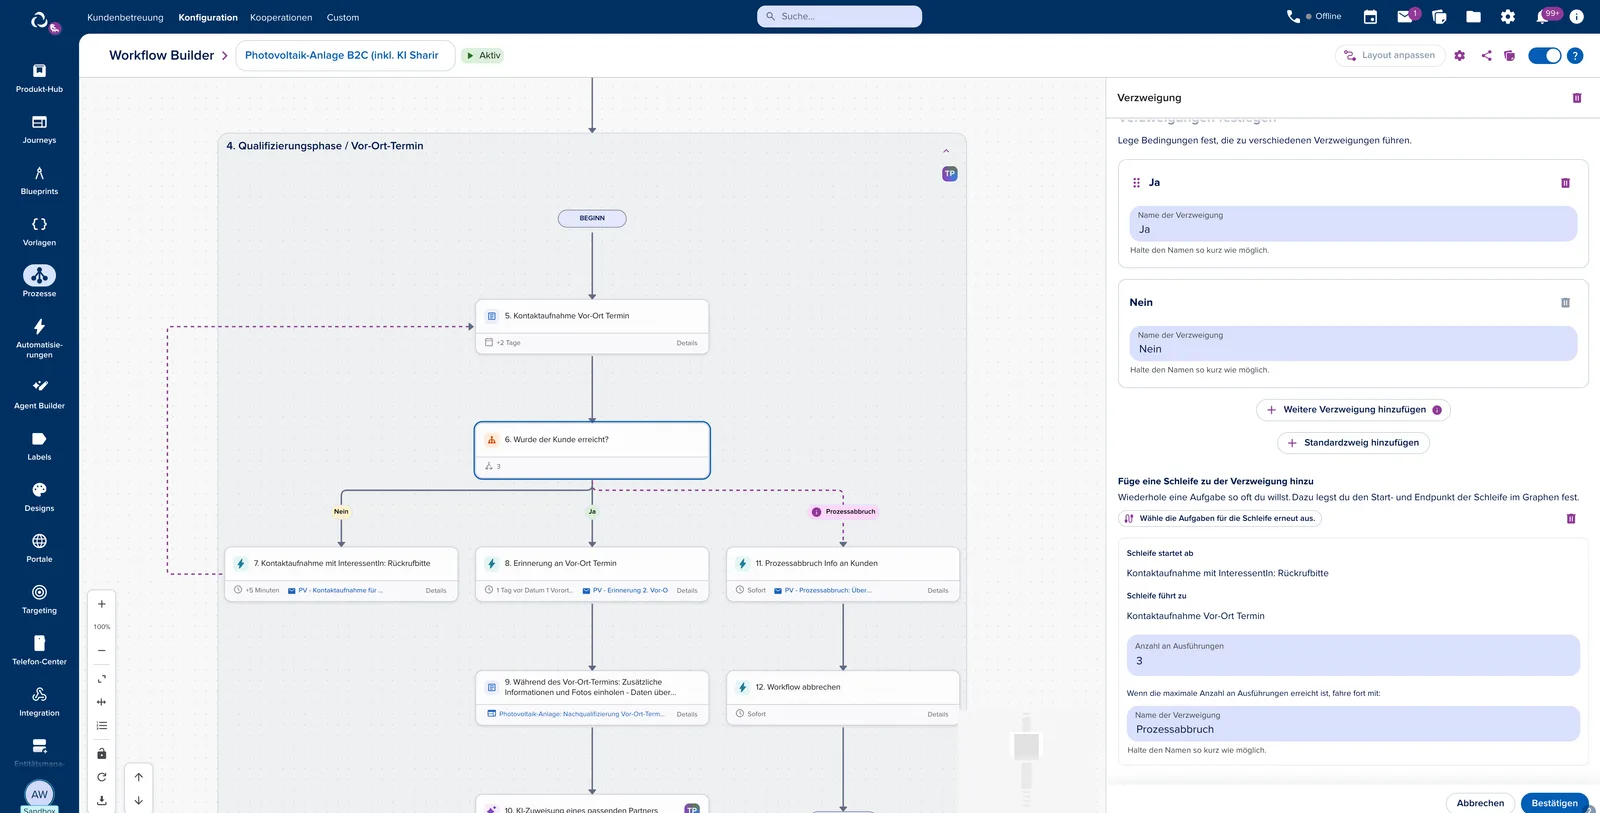The width and height of the screenshot is (1600, 813).
Task: Open the Kooperationen menu
Action: [x=281, y=17]
